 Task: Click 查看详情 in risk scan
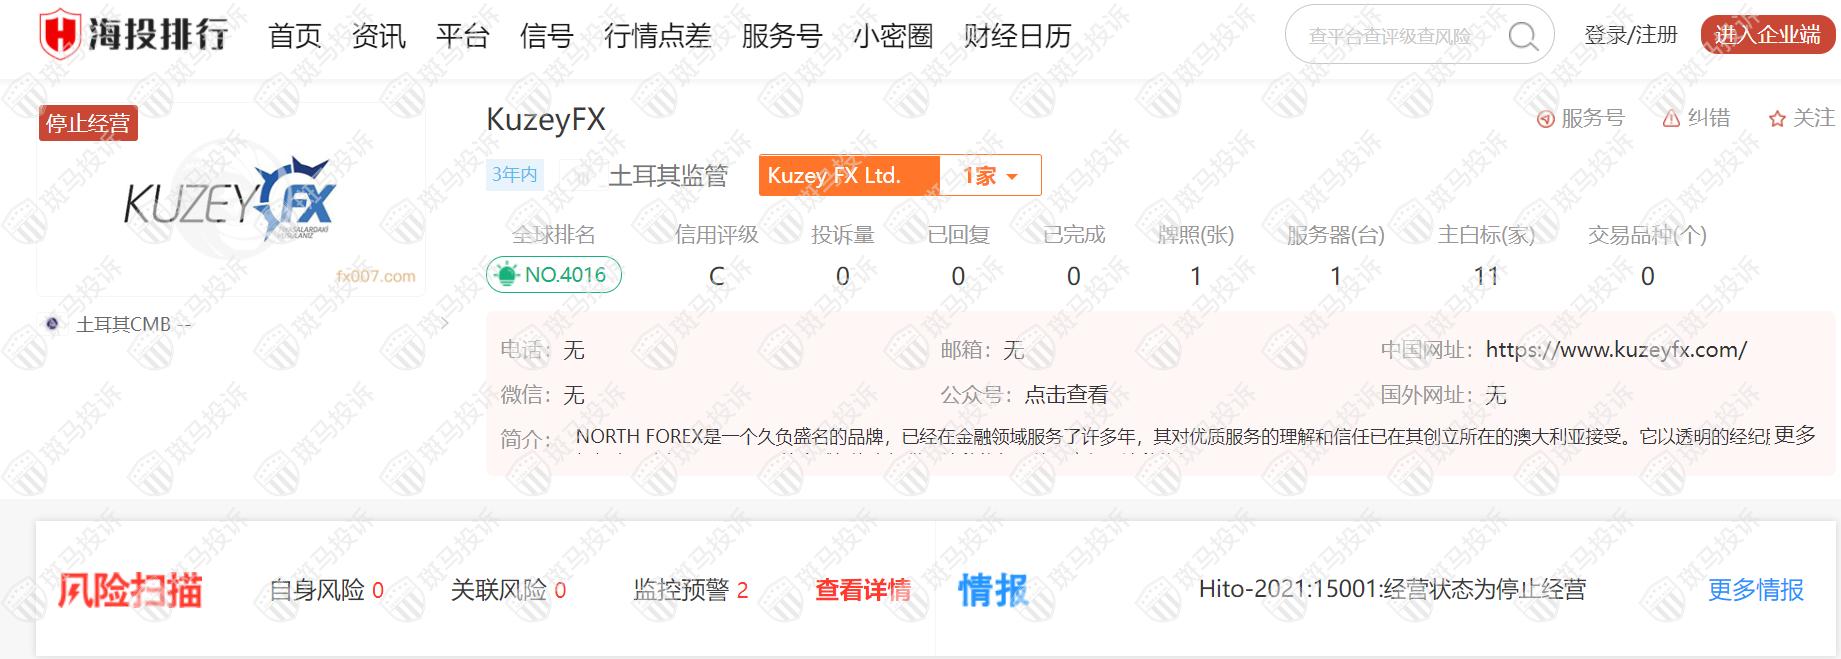pos(862,590)
